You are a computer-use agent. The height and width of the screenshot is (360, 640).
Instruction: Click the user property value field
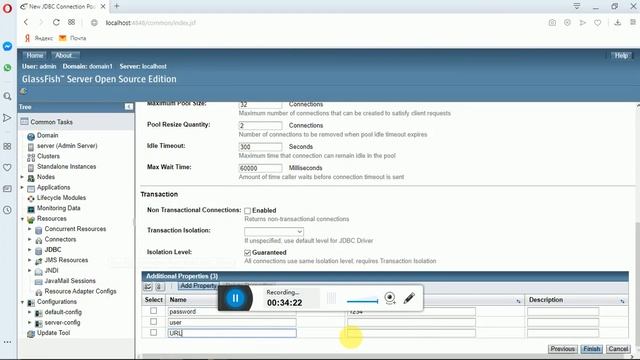[411, 322]
